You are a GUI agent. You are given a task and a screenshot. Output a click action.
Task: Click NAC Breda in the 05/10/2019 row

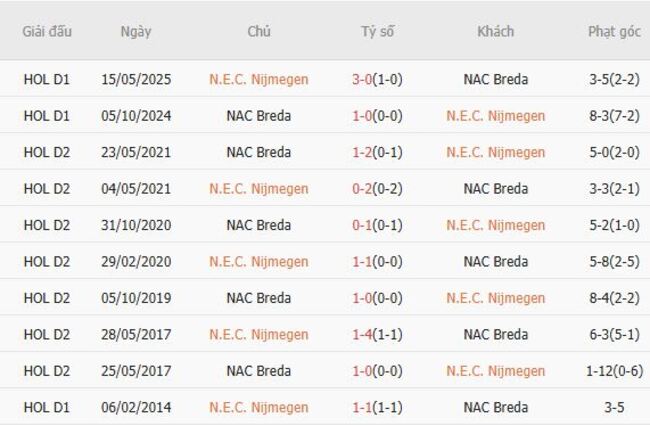coord(259,298)
